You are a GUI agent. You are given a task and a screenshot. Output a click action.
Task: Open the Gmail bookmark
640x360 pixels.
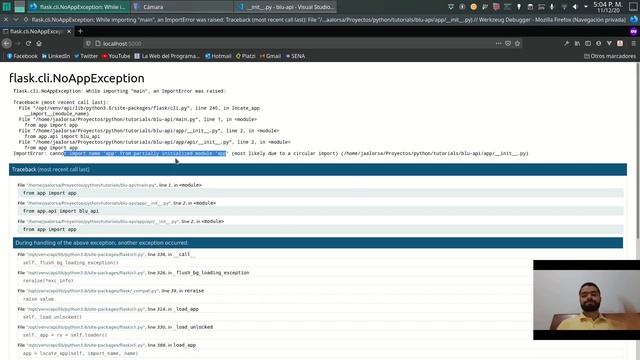270,56
